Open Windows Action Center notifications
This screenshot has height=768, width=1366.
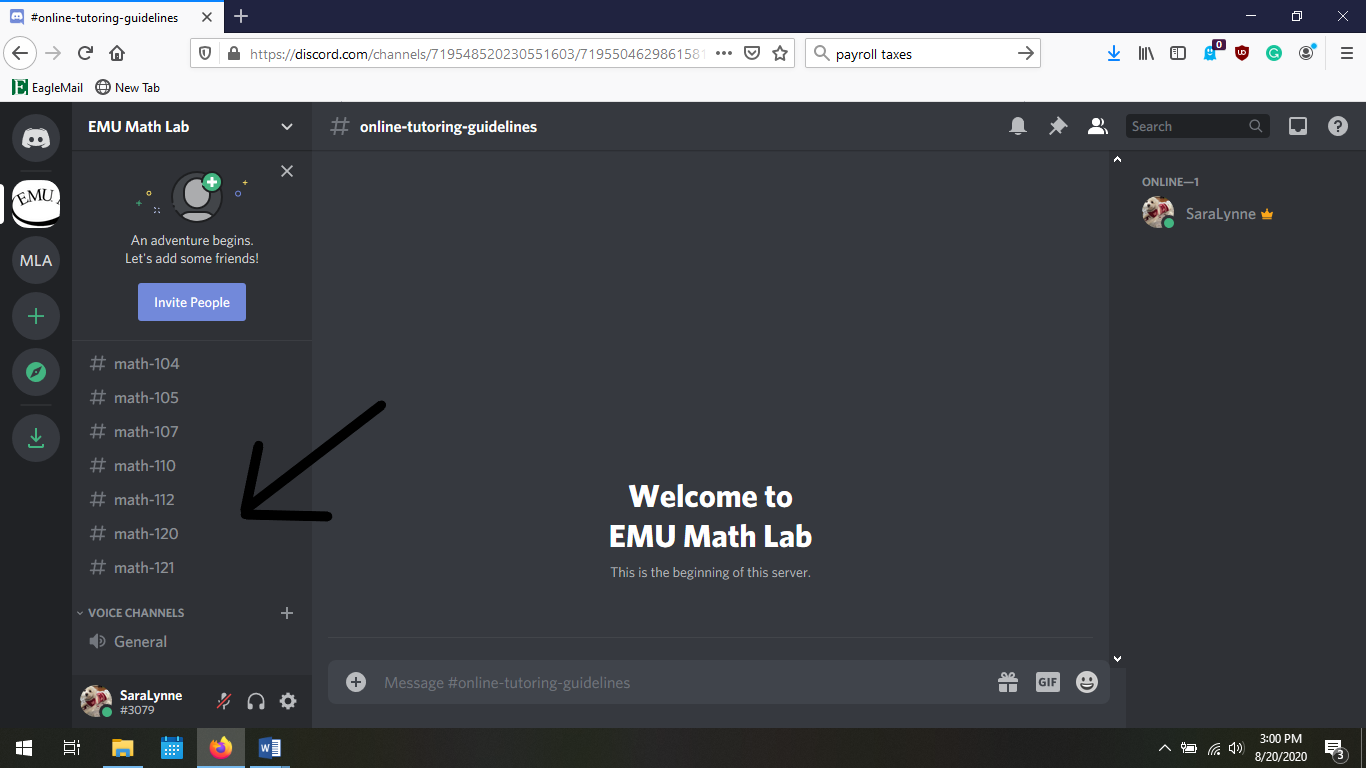point(1335,748)
